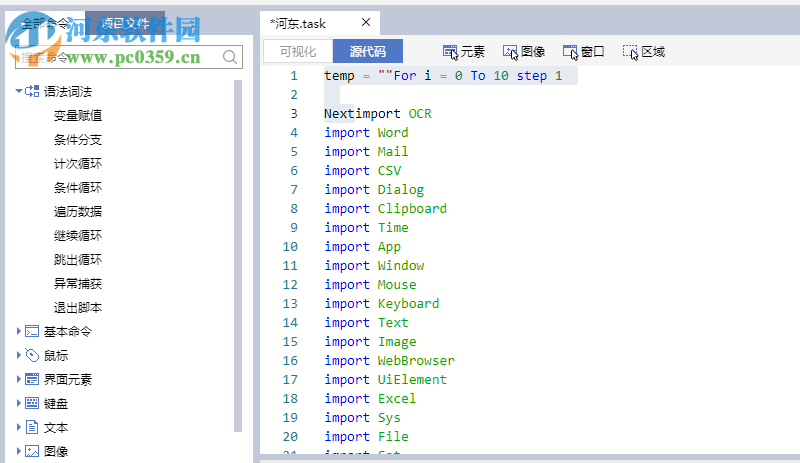The width and height of the screenshot is (800, 463).
Task: Click the 'import UiElement' code line
Action: (x=386, y=380)
